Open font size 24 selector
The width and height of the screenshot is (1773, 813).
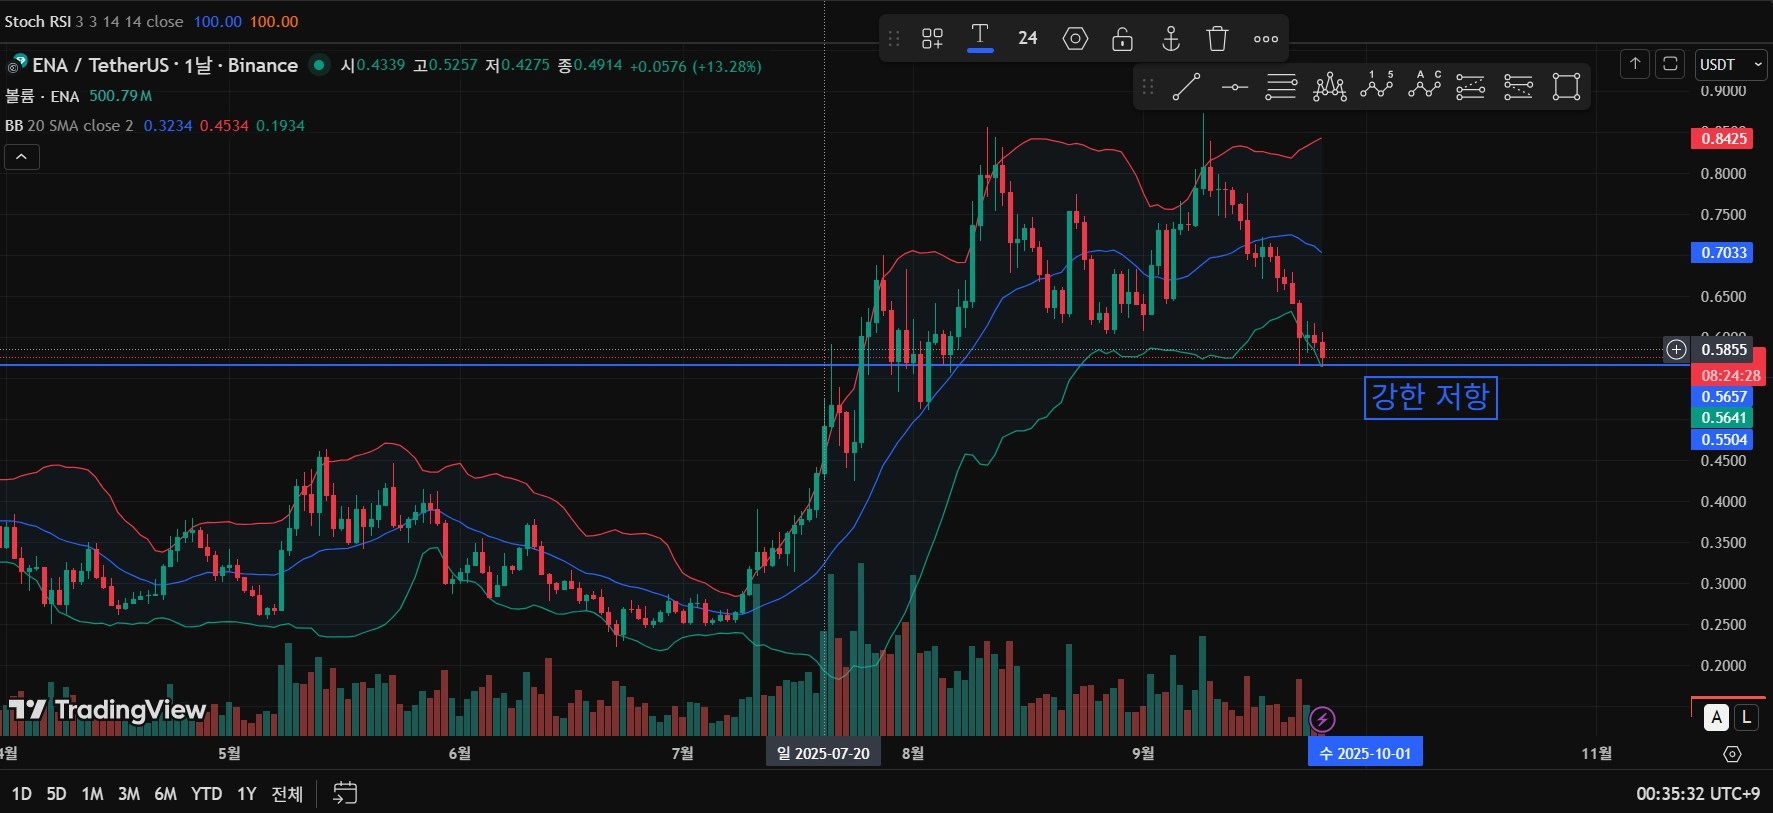coord(1027,38)
